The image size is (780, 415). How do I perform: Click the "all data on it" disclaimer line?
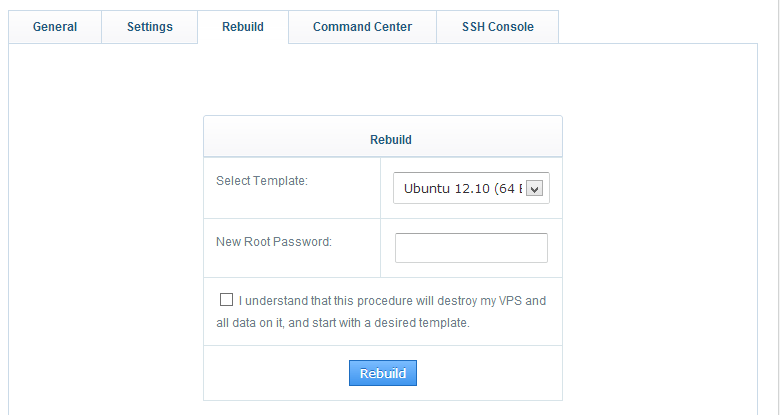343,323
